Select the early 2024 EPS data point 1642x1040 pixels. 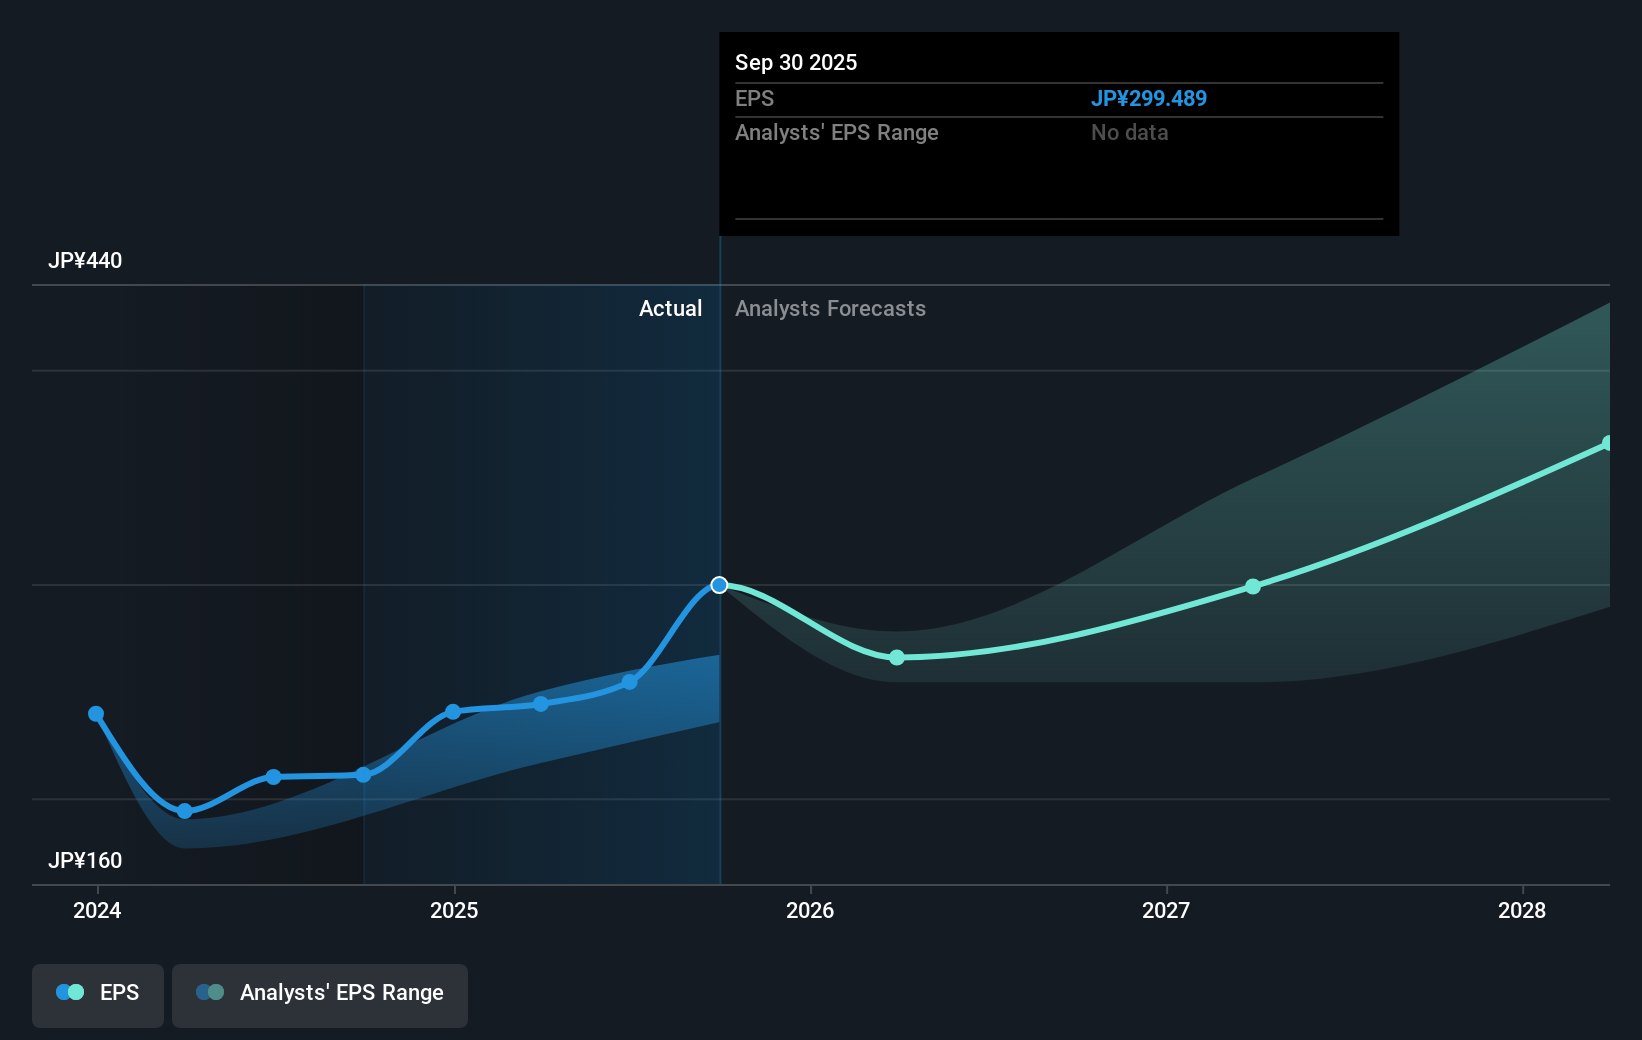(96, 714)
